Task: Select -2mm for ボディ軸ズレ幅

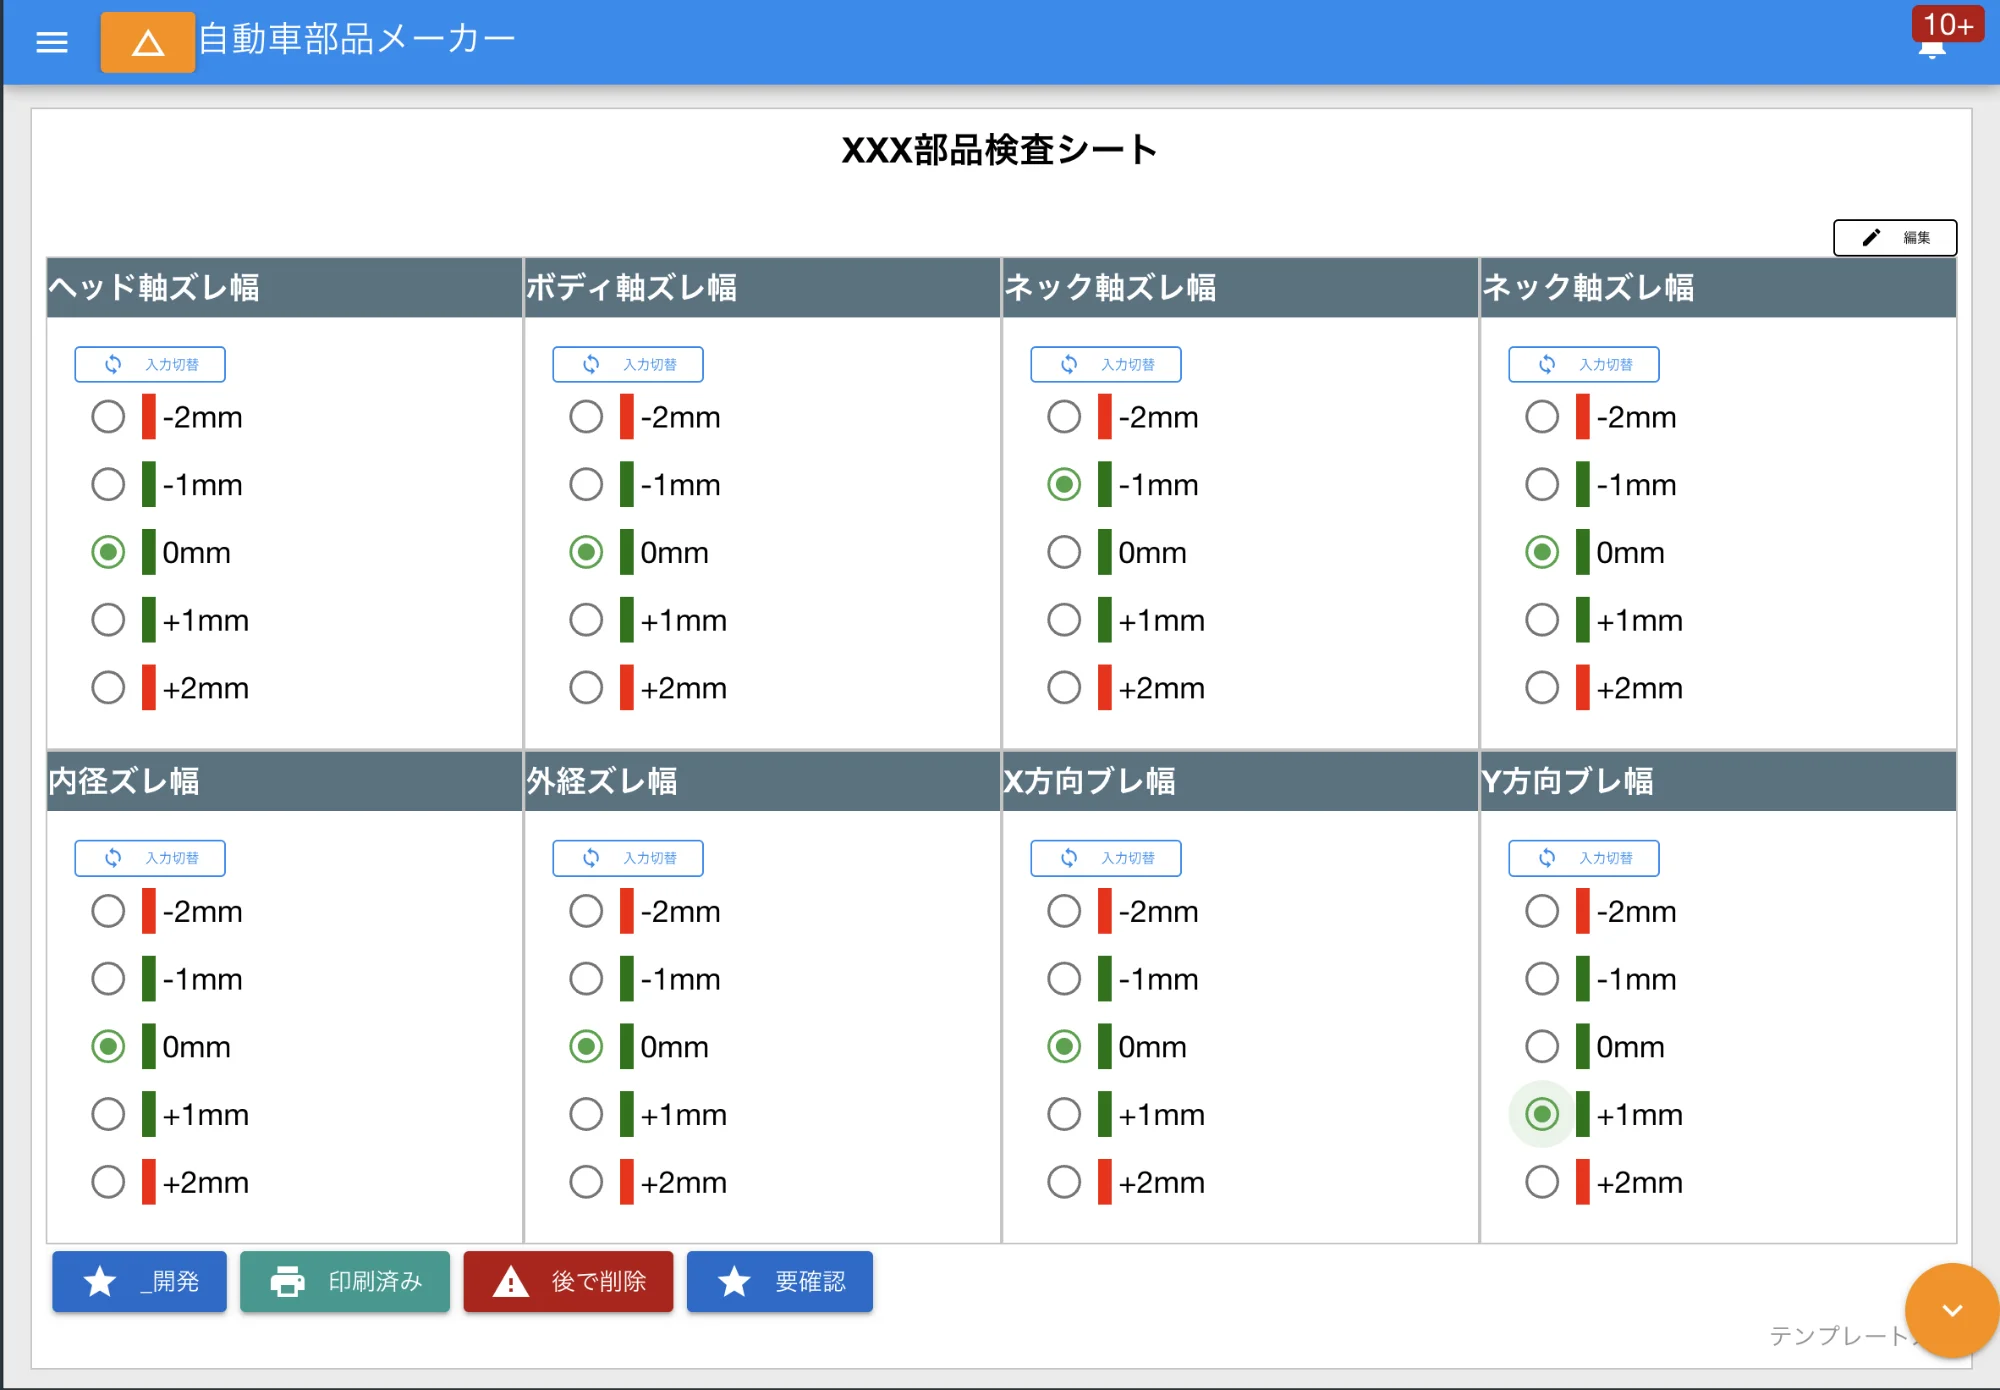Action: (x=586, y=417)
